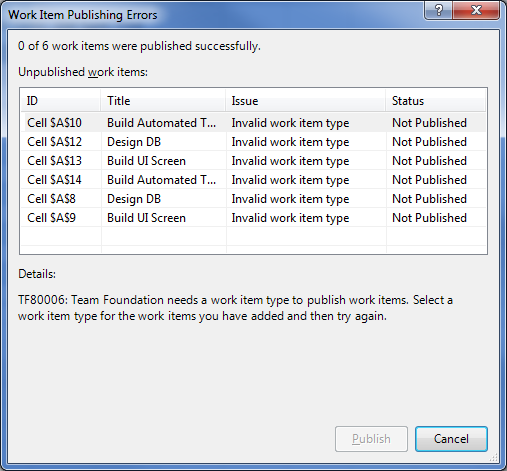Select the Cell $A$10 row

(x=253, y=123)
